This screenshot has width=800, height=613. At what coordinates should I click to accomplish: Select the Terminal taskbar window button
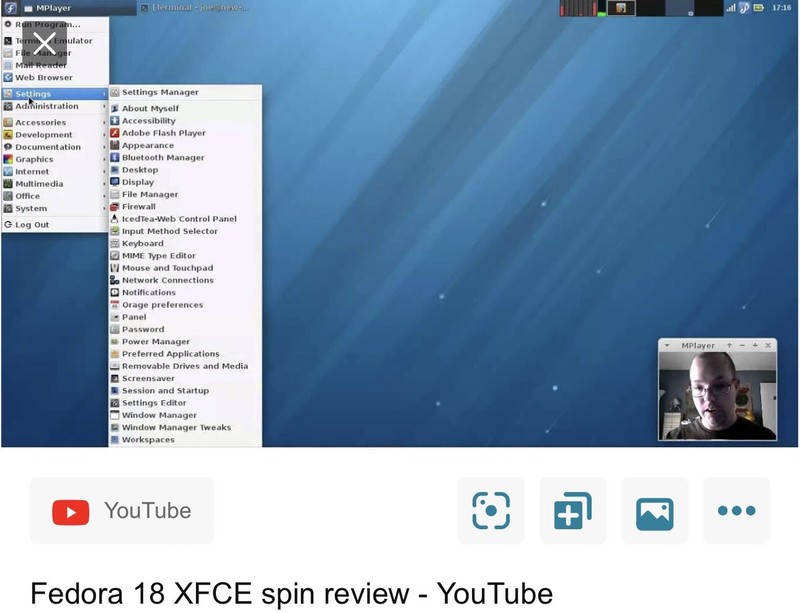coord(195,8)
